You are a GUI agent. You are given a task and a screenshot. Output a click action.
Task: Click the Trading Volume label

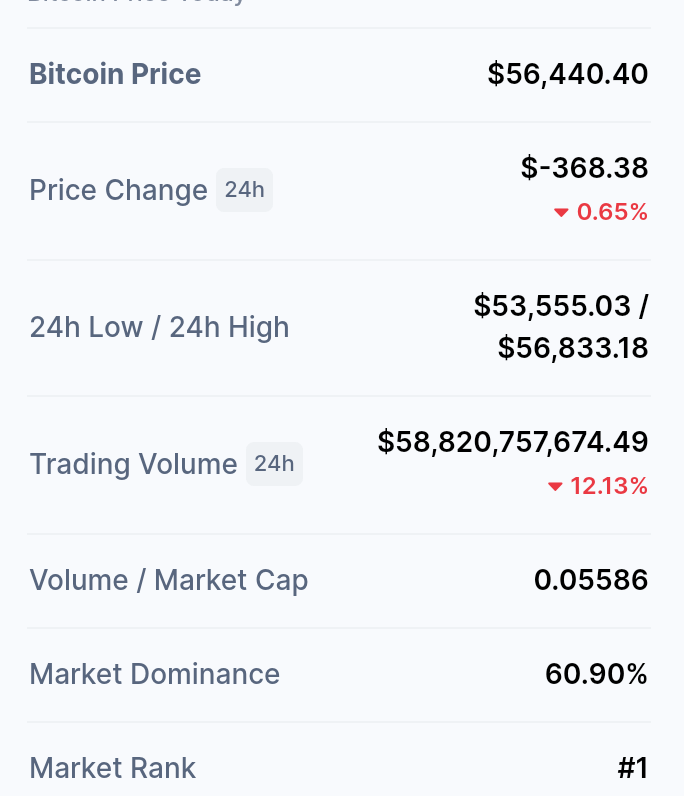pyautogui.click(x=134, y=464)
